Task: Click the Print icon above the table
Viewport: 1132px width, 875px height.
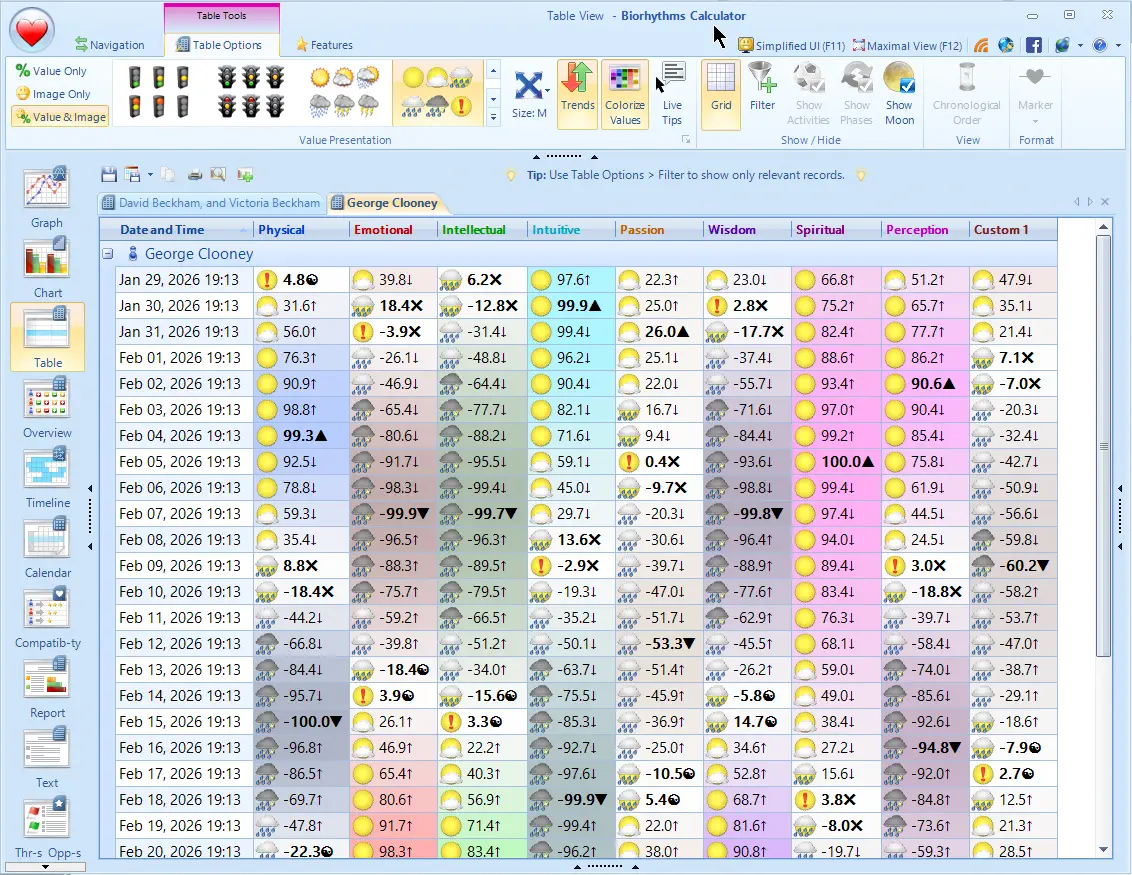Action: (194, 174)
